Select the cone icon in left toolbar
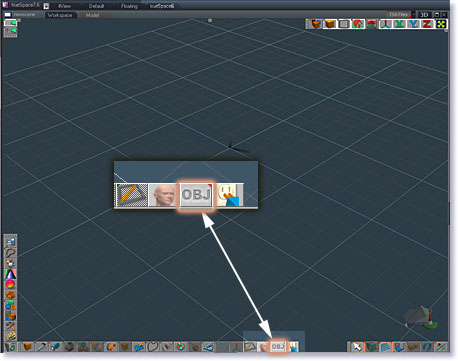Viewport: 458px width, 361px height. point(11,274)
